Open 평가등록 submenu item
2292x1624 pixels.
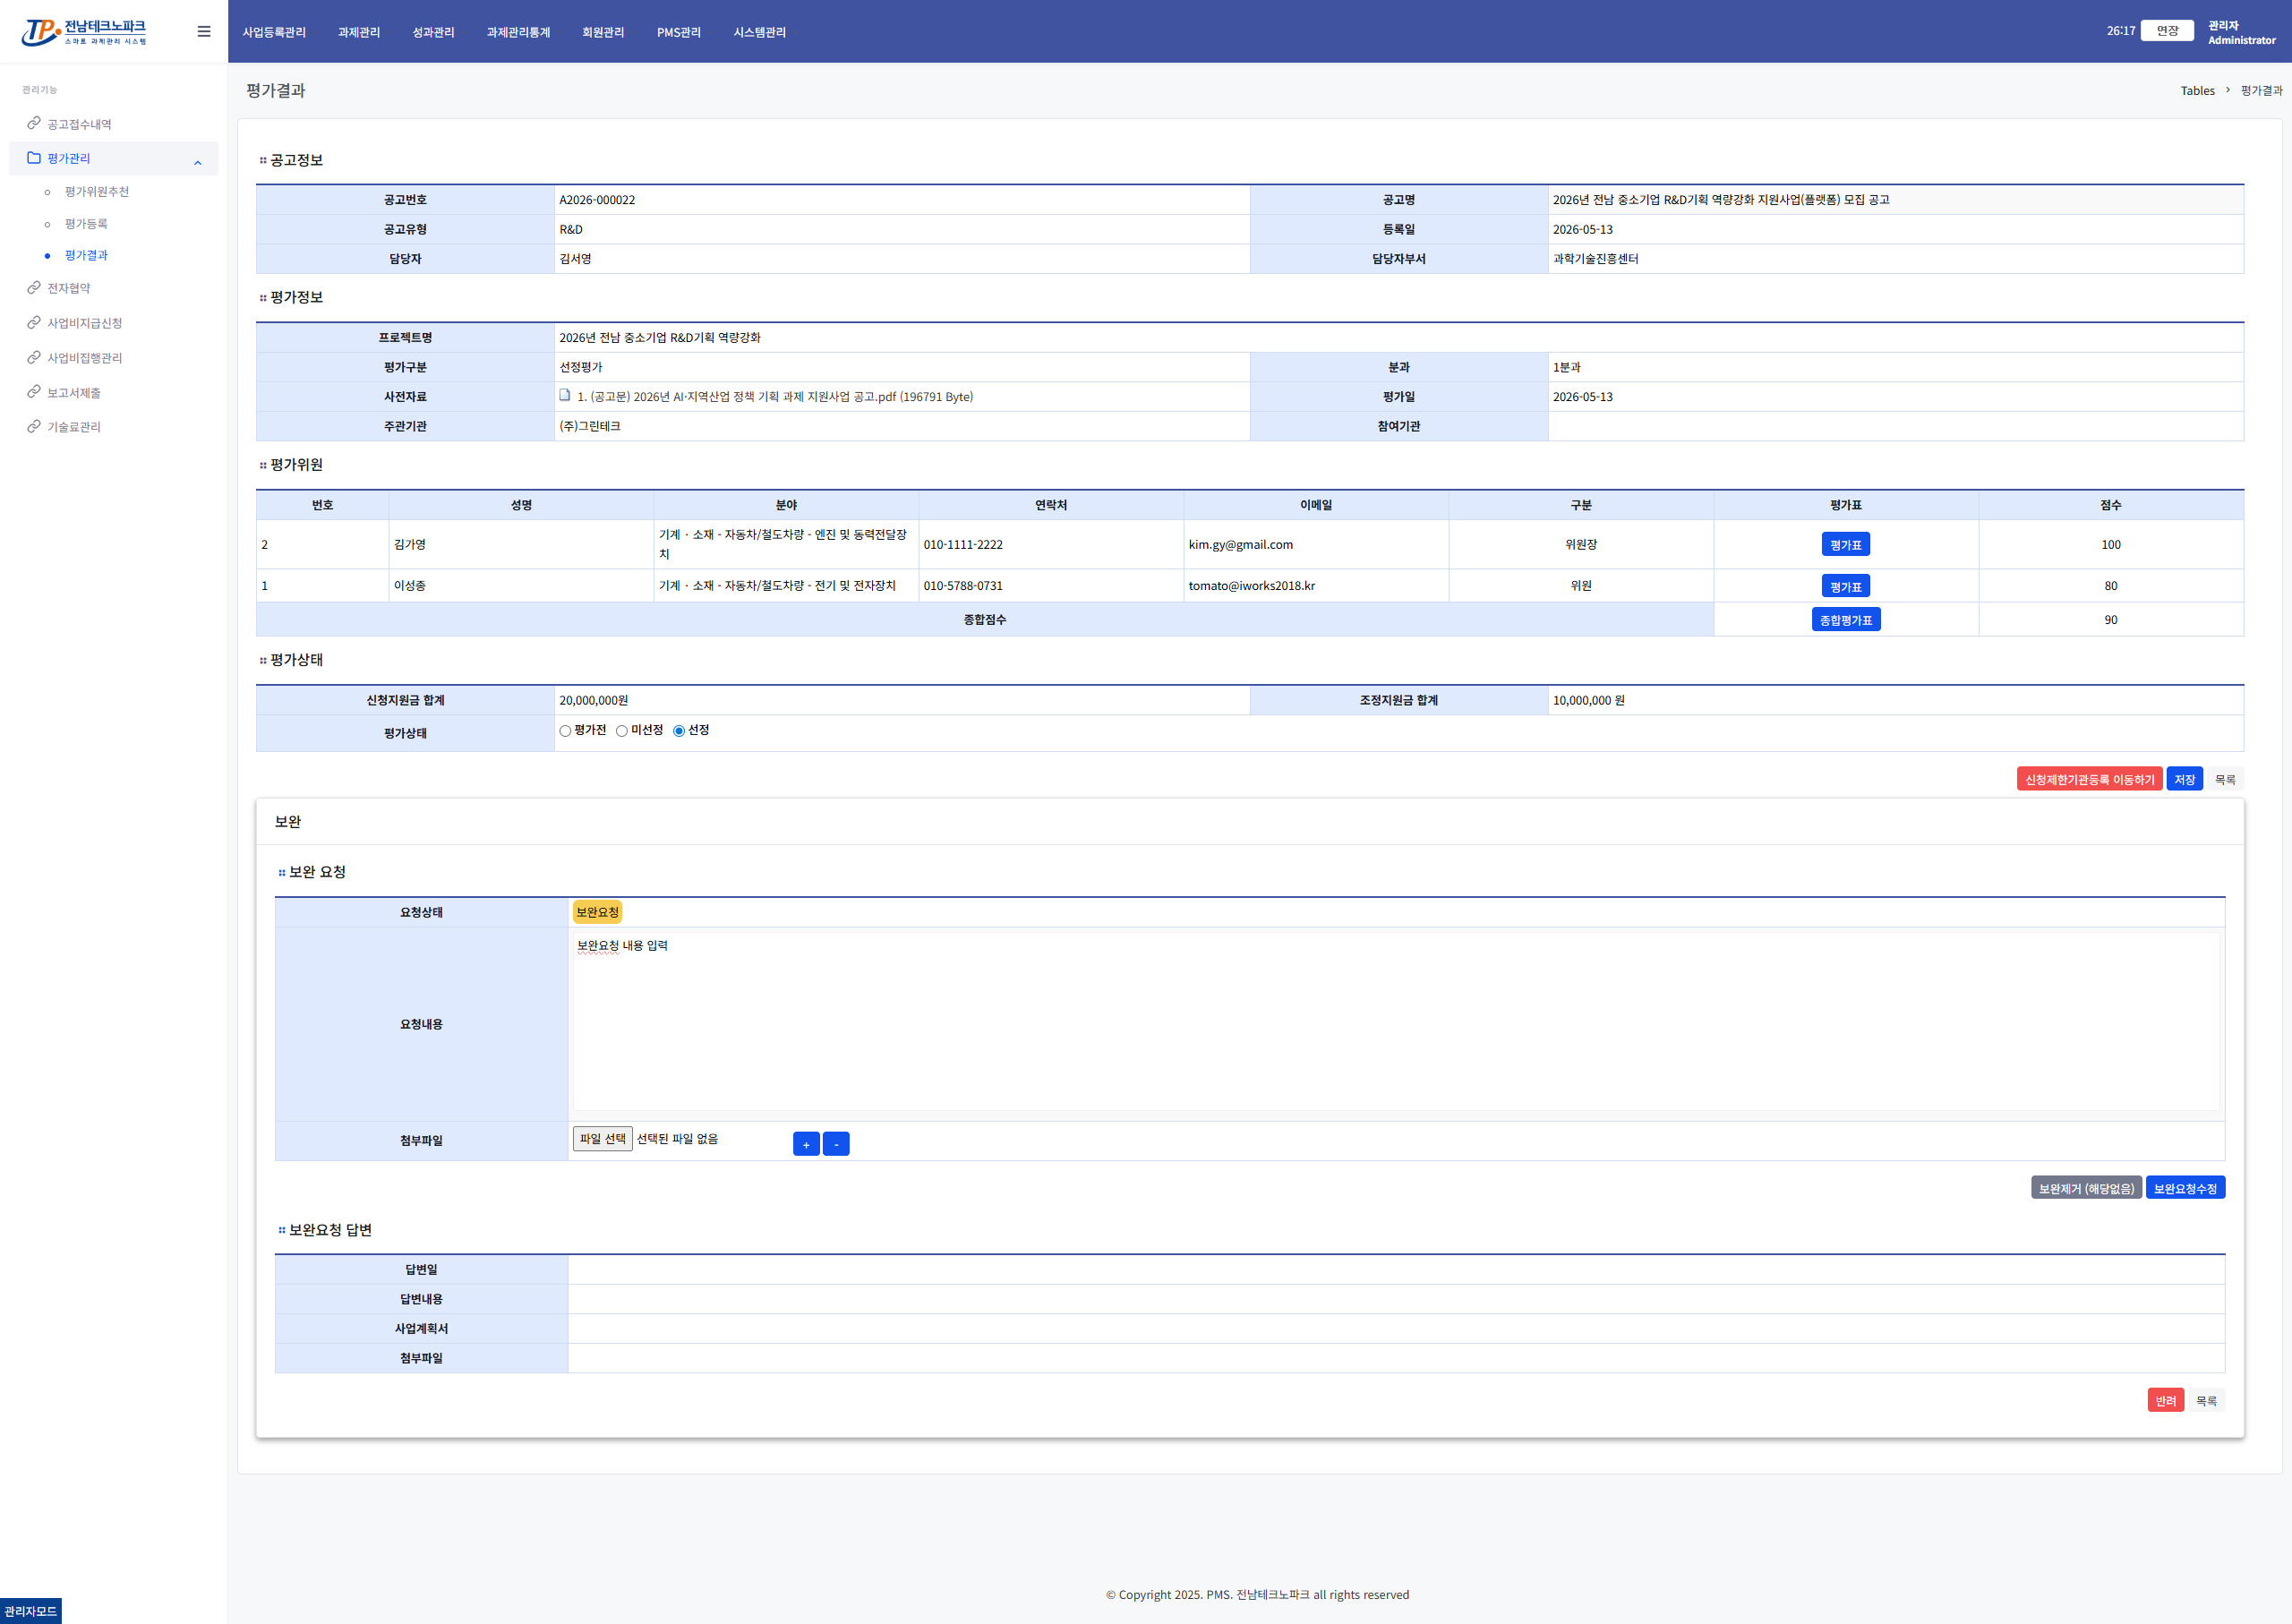[86, 224]
